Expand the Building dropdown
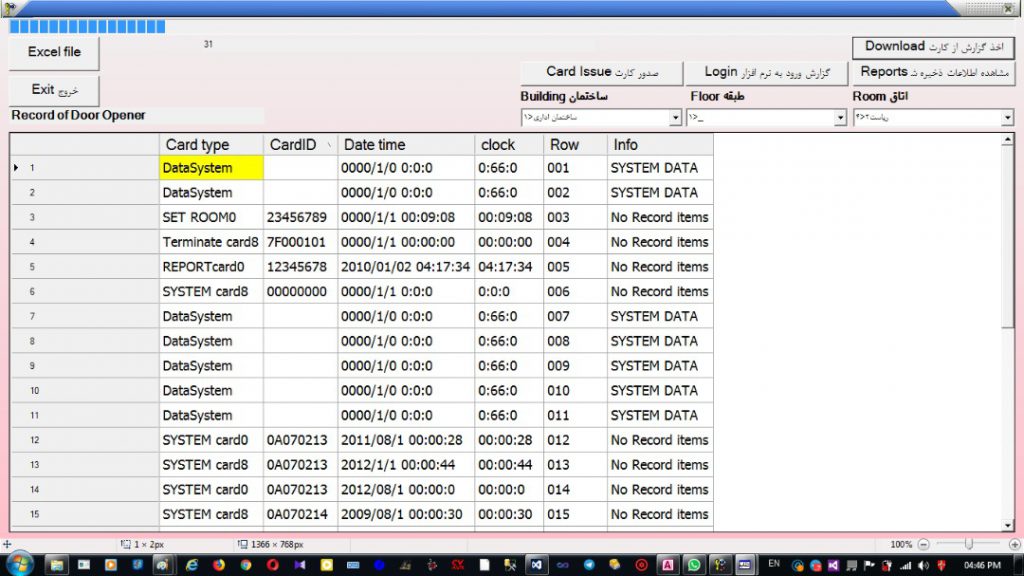 pos(675,118)
